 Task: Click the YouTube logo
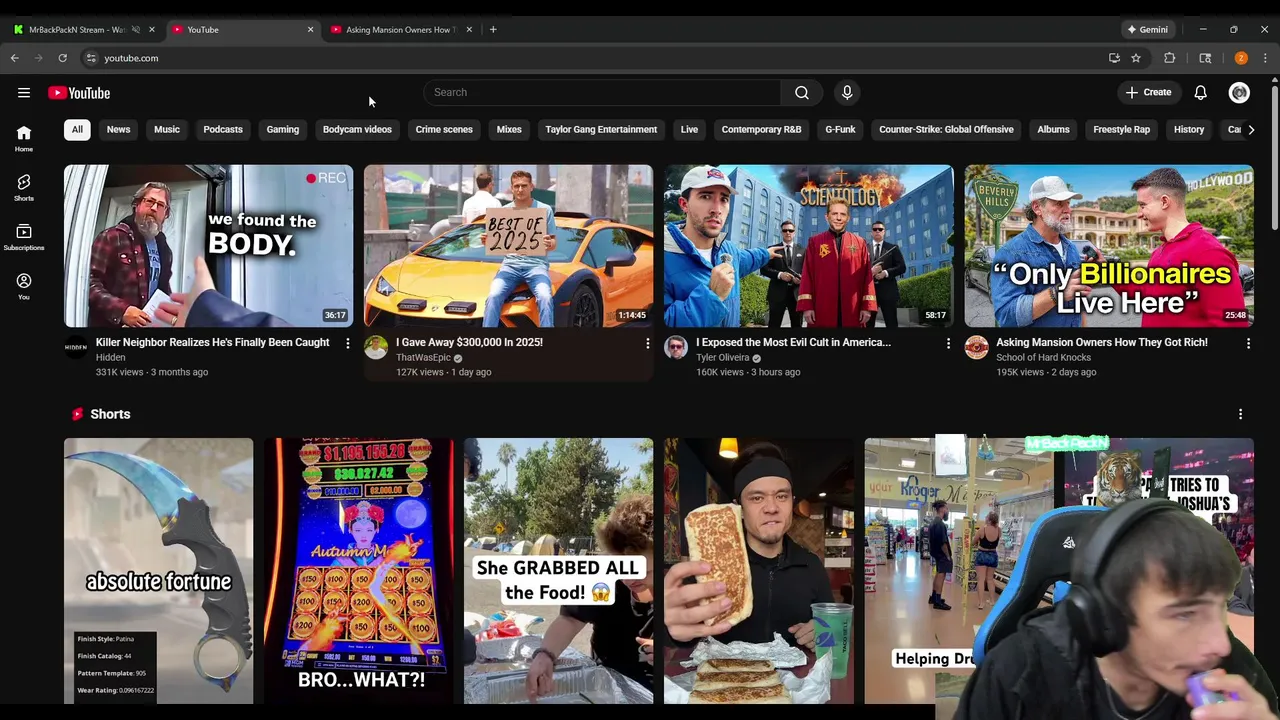[x=79, y=93]
